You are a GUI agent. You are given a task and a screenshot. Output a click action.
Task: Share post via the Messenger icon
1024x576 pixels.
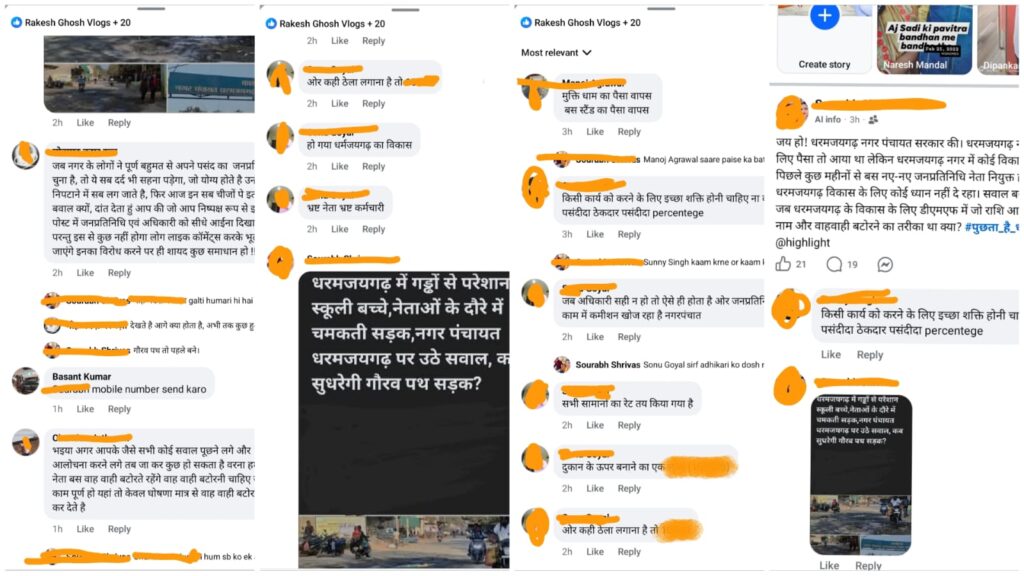click(885, 264)
